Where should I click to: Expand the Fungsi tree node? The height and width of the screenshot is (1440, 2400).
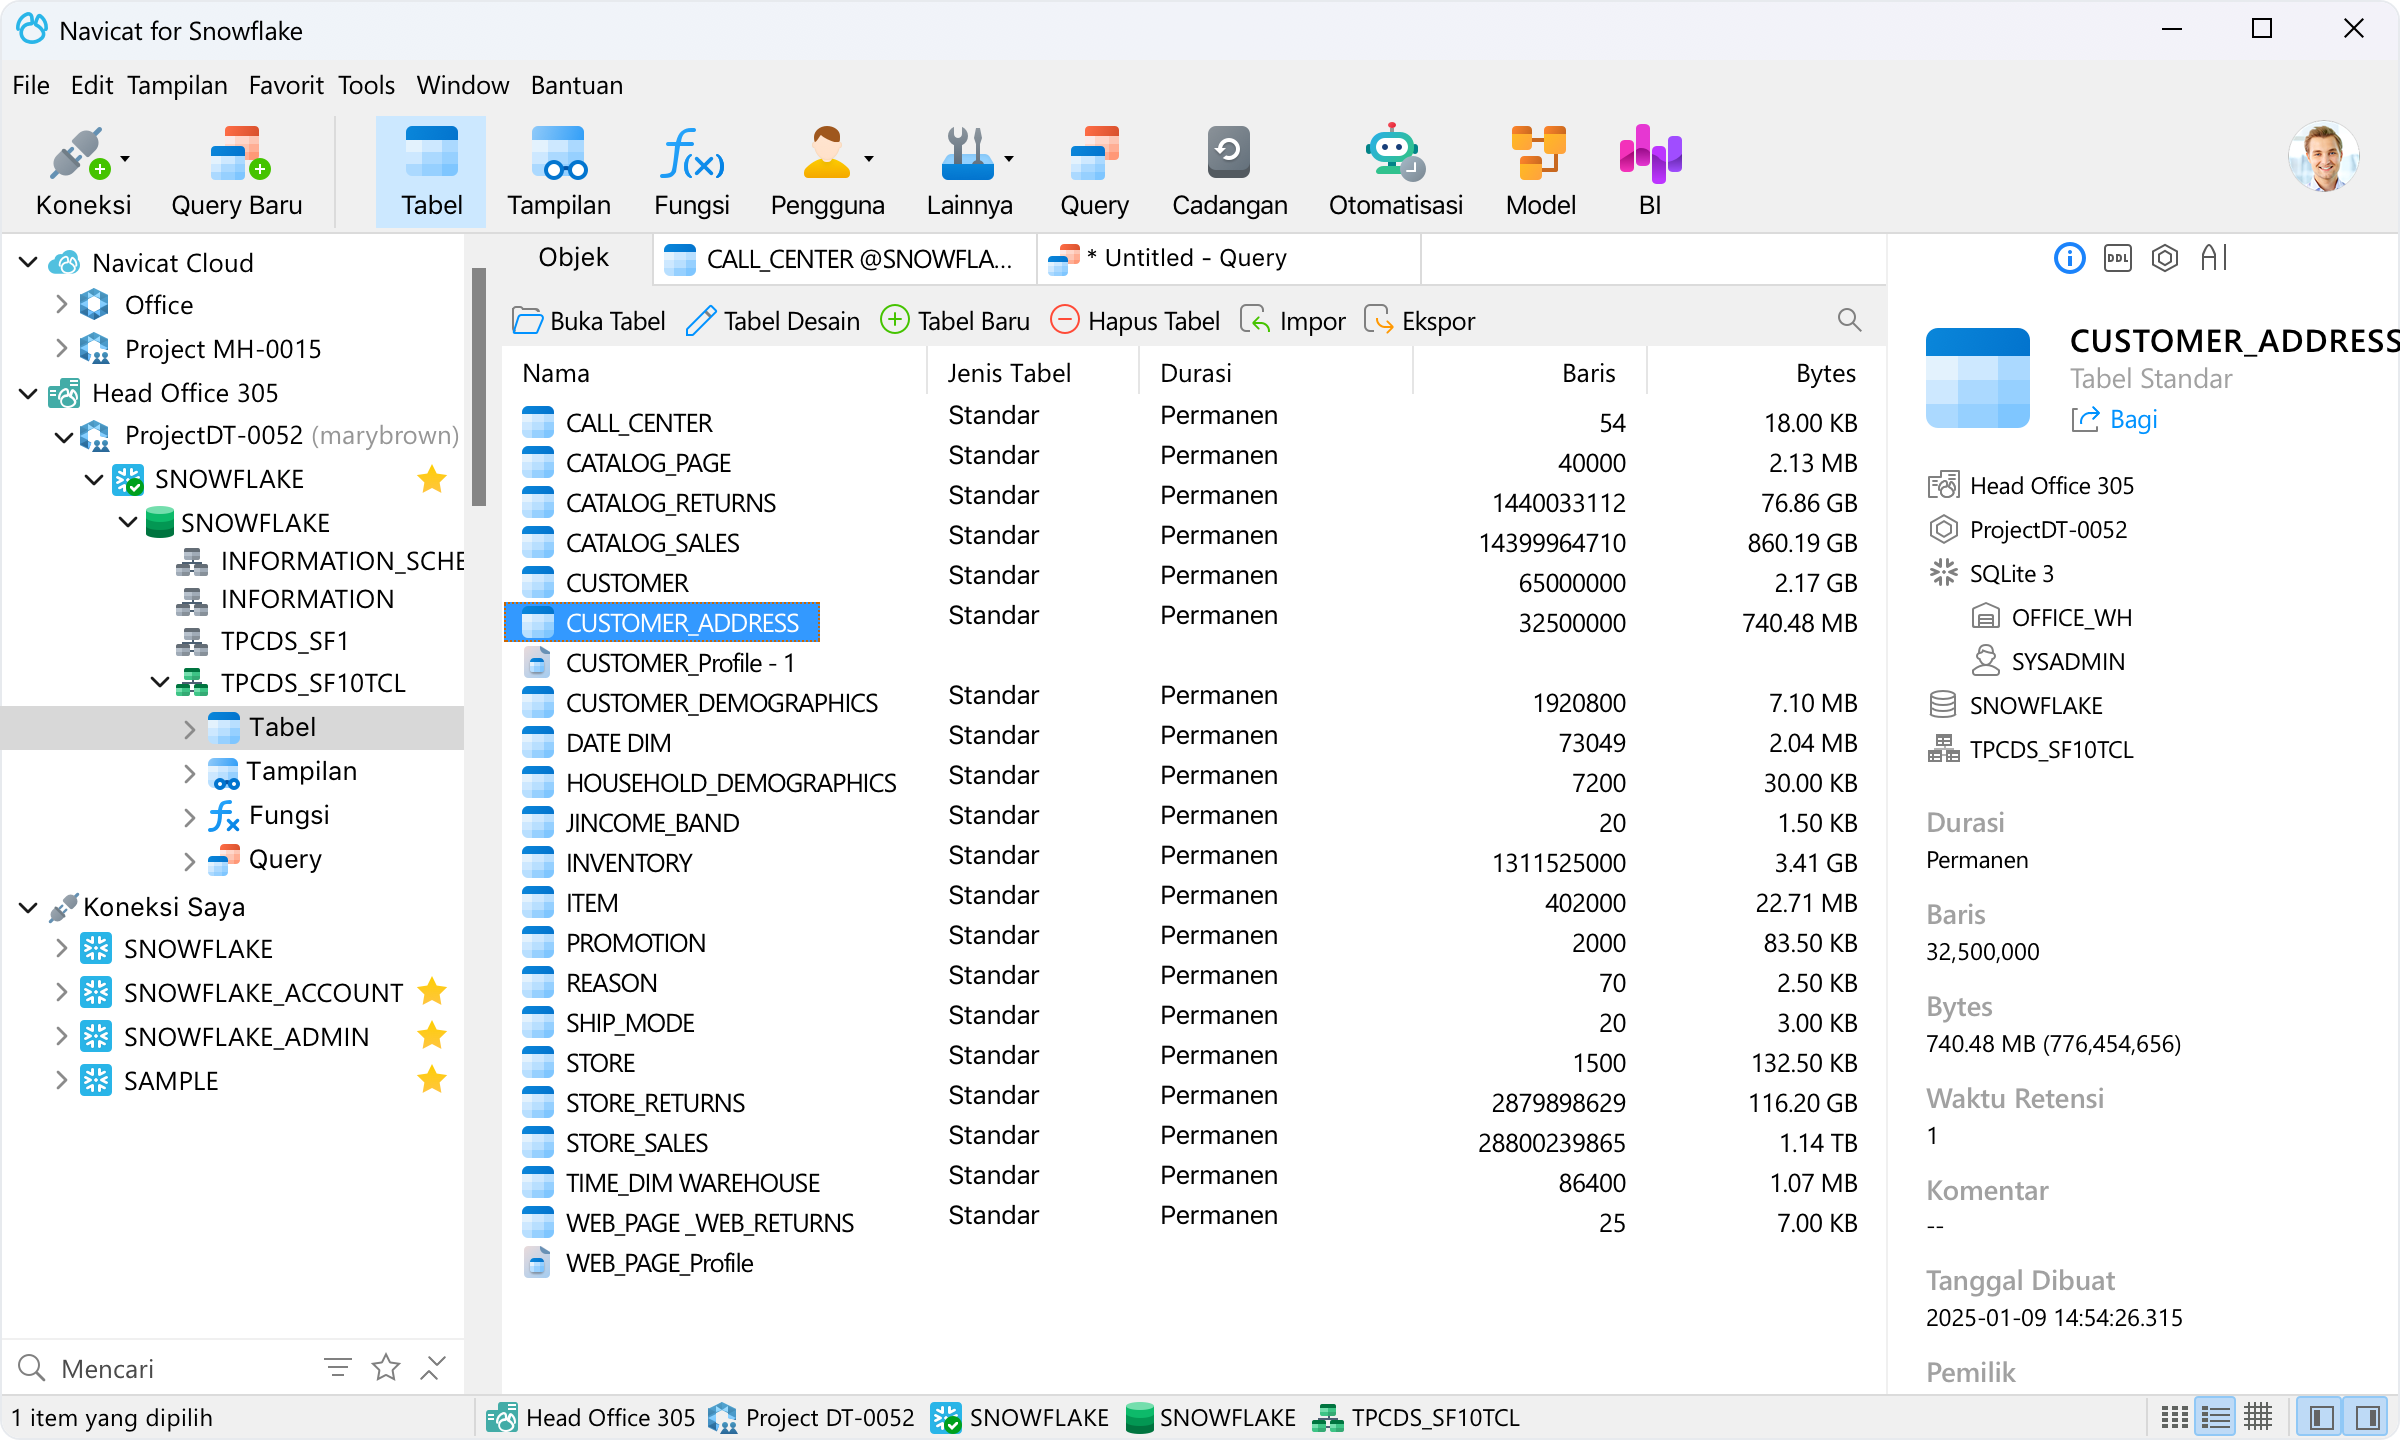click(x=189, y=816)
